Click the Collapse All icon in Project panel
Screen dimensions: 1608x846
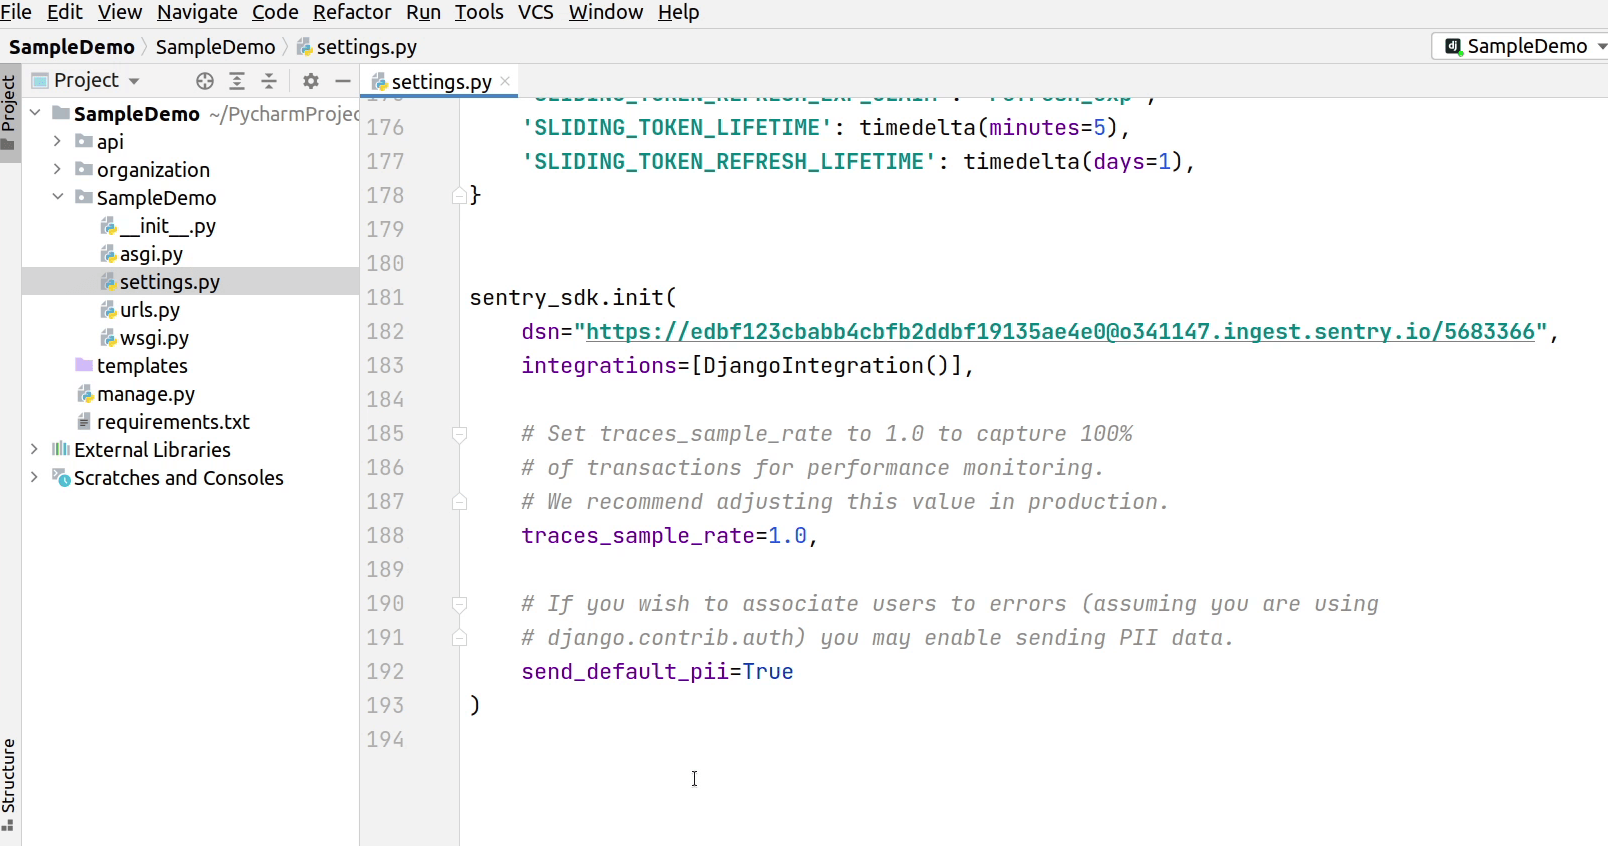269,81
